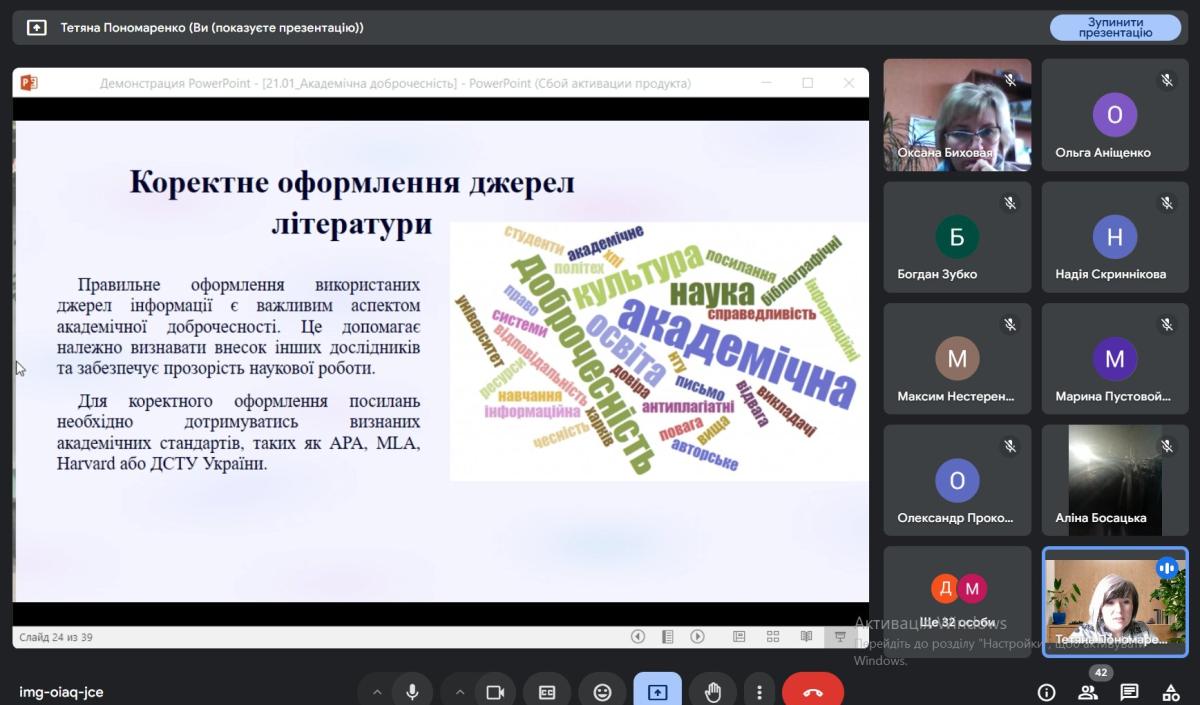Image resolution: width=1200 pixels, height=705 pixels.
Task: Select Оксана Бихова's video tile
Action: 957,114
